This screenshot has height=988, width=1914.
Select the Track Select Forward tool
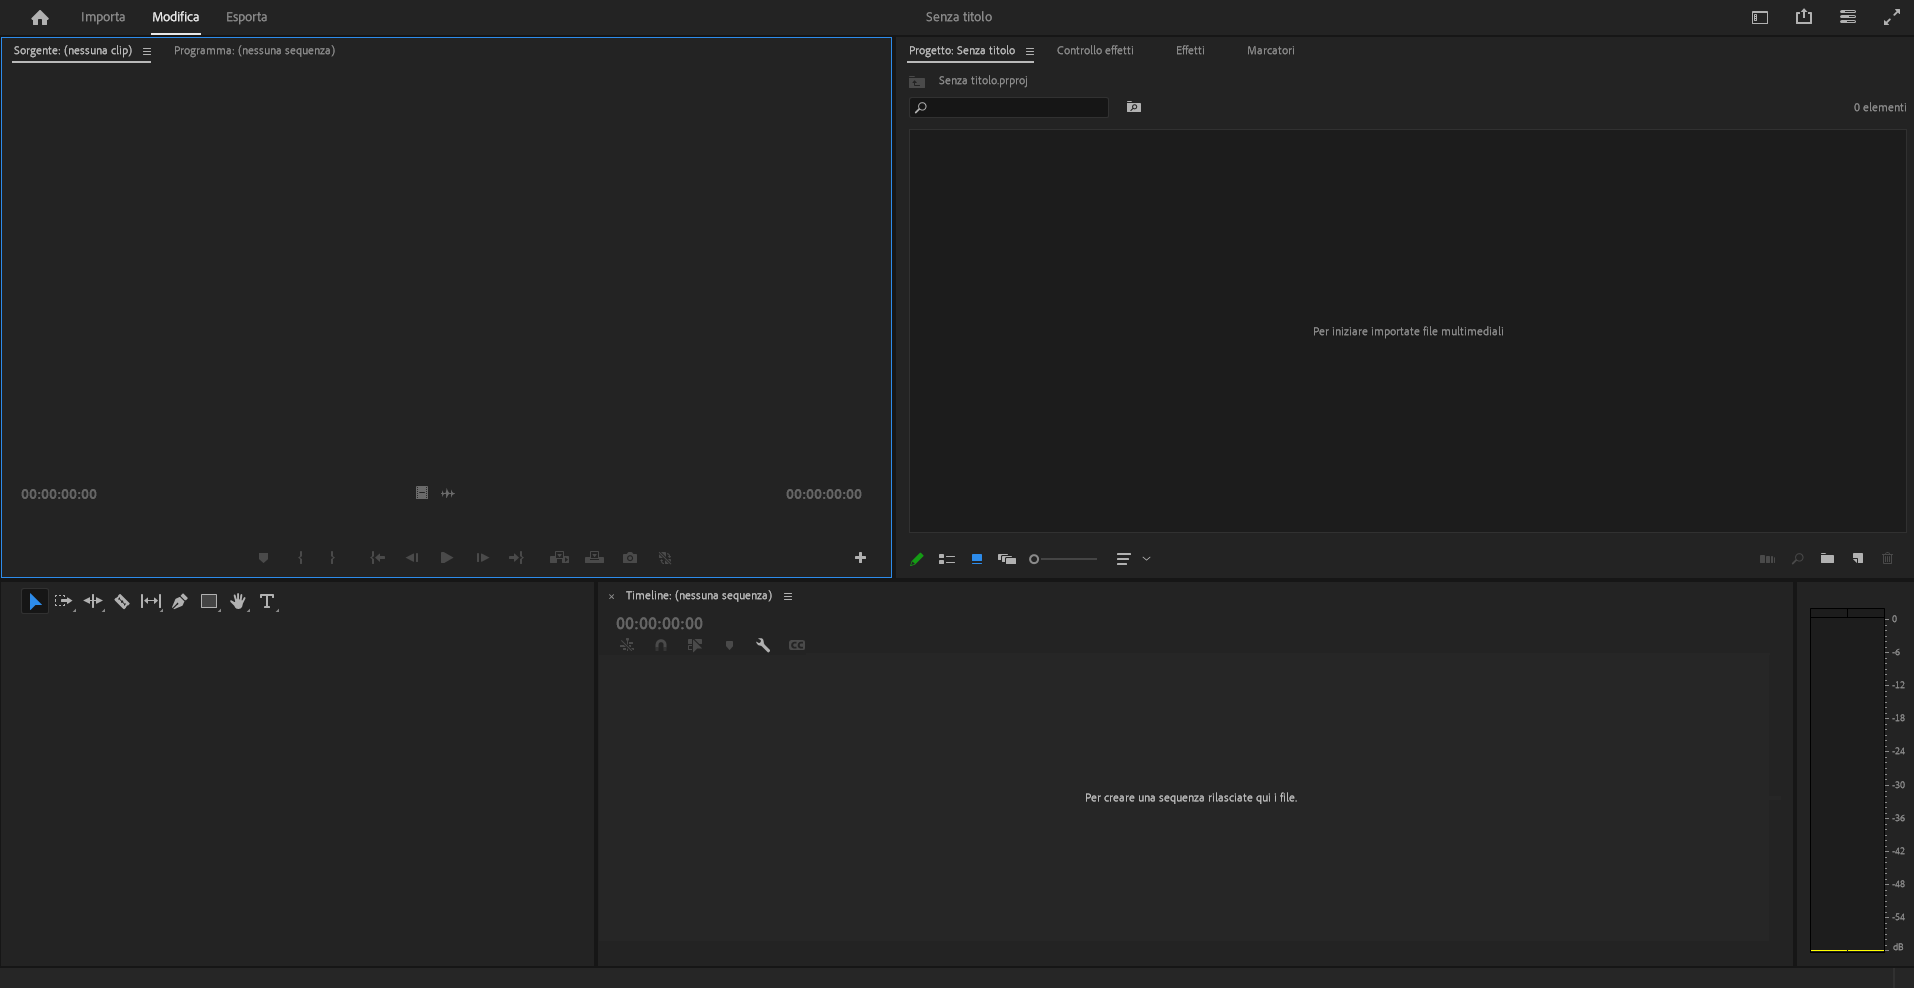64,602
